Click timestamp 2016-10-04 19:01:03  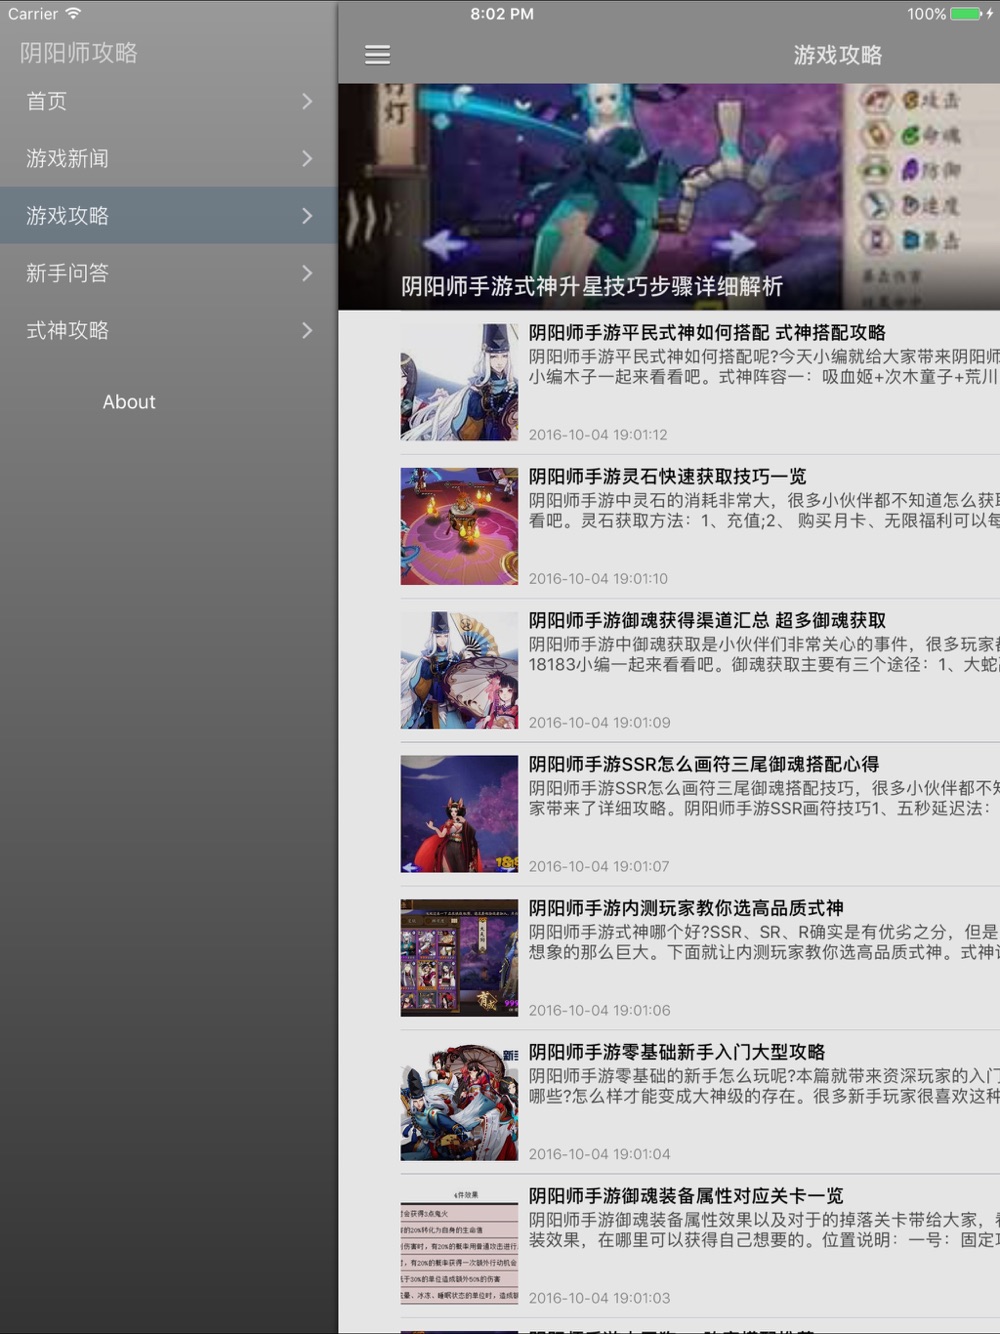599,1299
